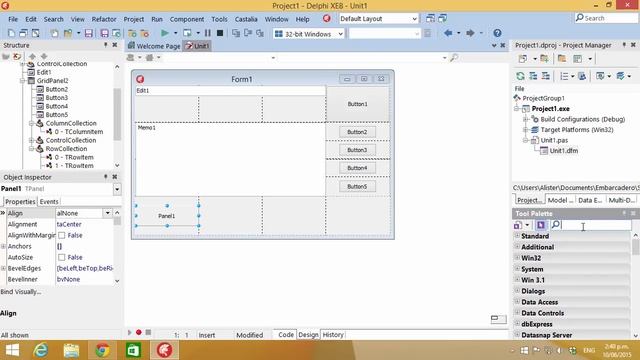Click the Refresh icon in Project Manager
This screenshot has width=640, height=360.
[520, 76]
